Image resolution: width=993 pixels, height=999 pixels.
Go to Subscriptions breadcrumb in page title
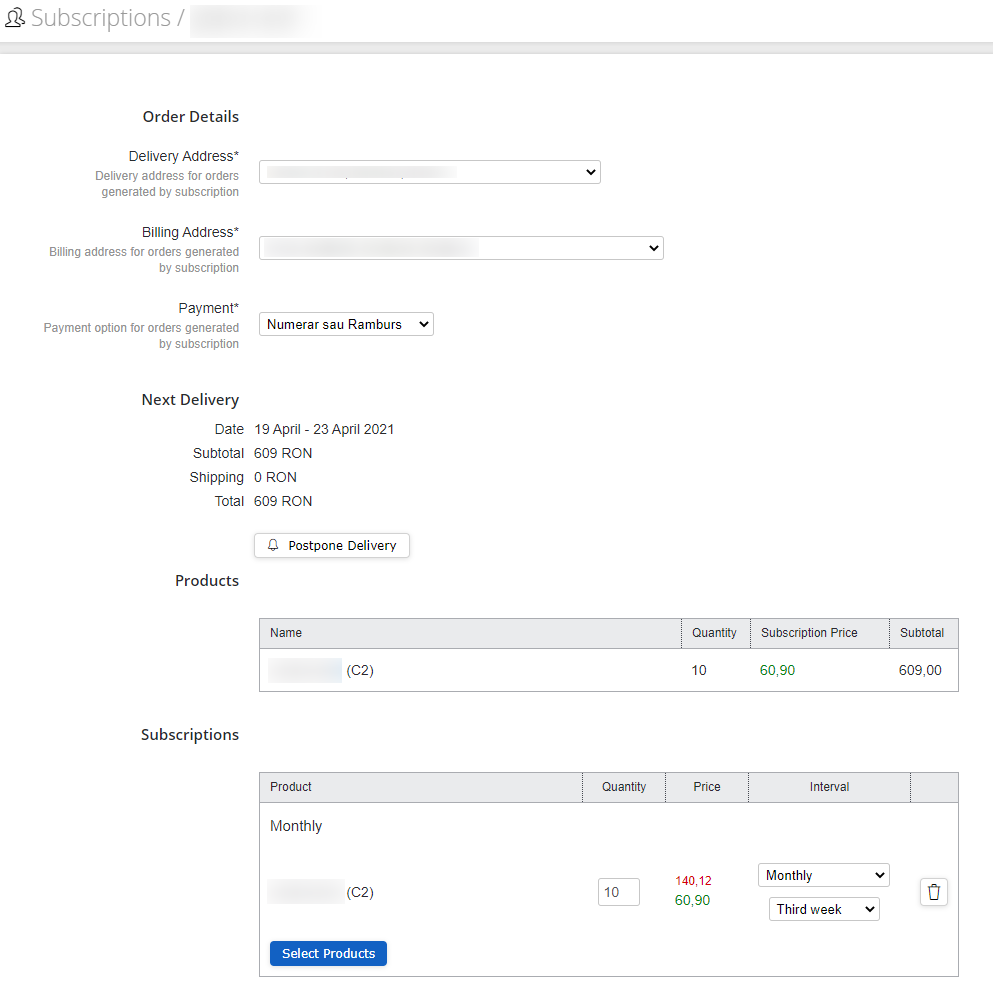pyautogui.click(x=100, y=18)
